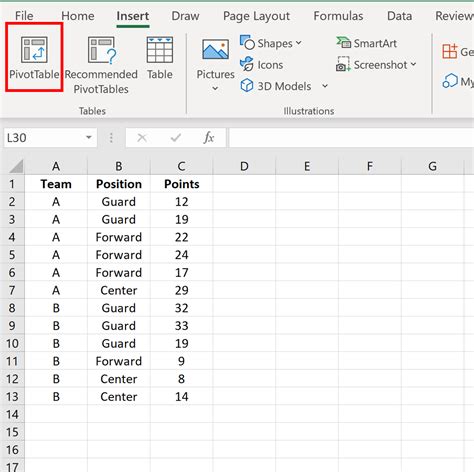Select column D header
Image resolution: width=474 pixels, height=472 pixels.
[244, 166]
